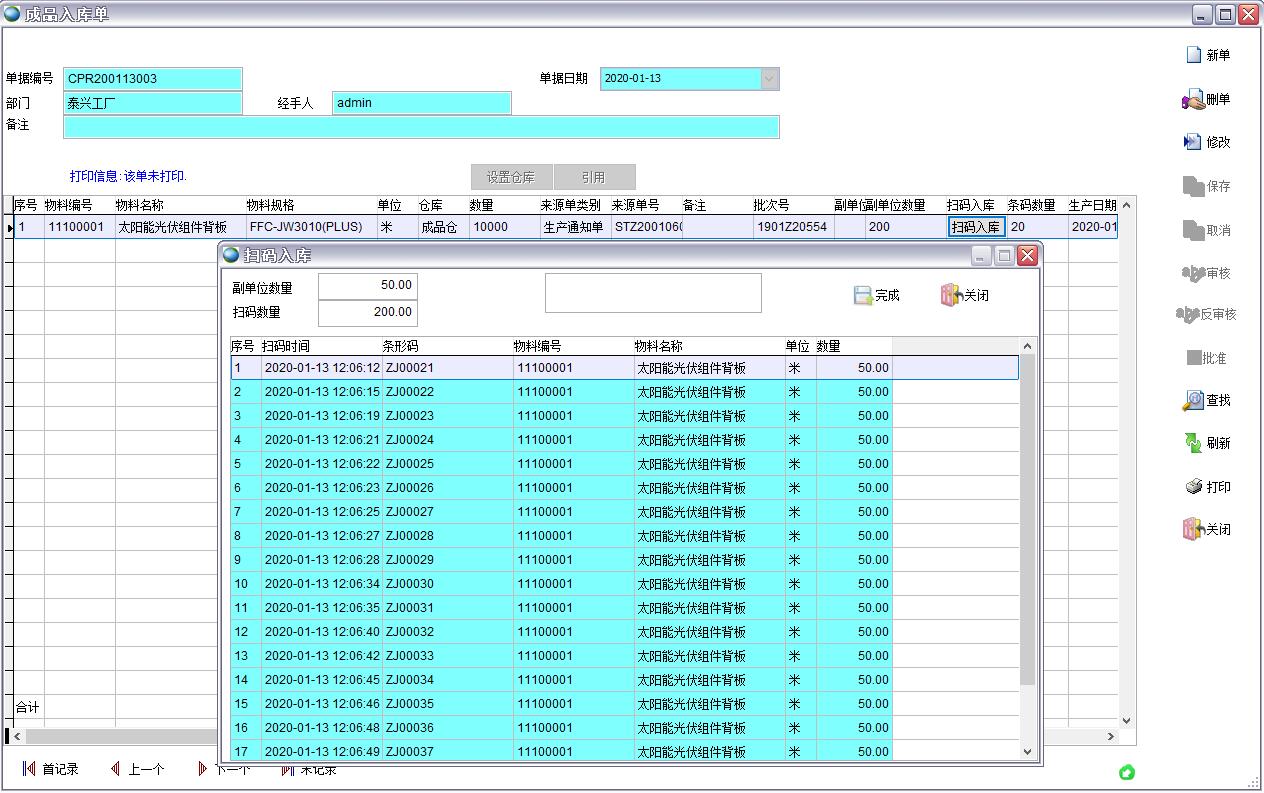This screenshot has width=1264, height=793.
Task: Open the 单据日期 date dropdown
Action: pos(769,79)
